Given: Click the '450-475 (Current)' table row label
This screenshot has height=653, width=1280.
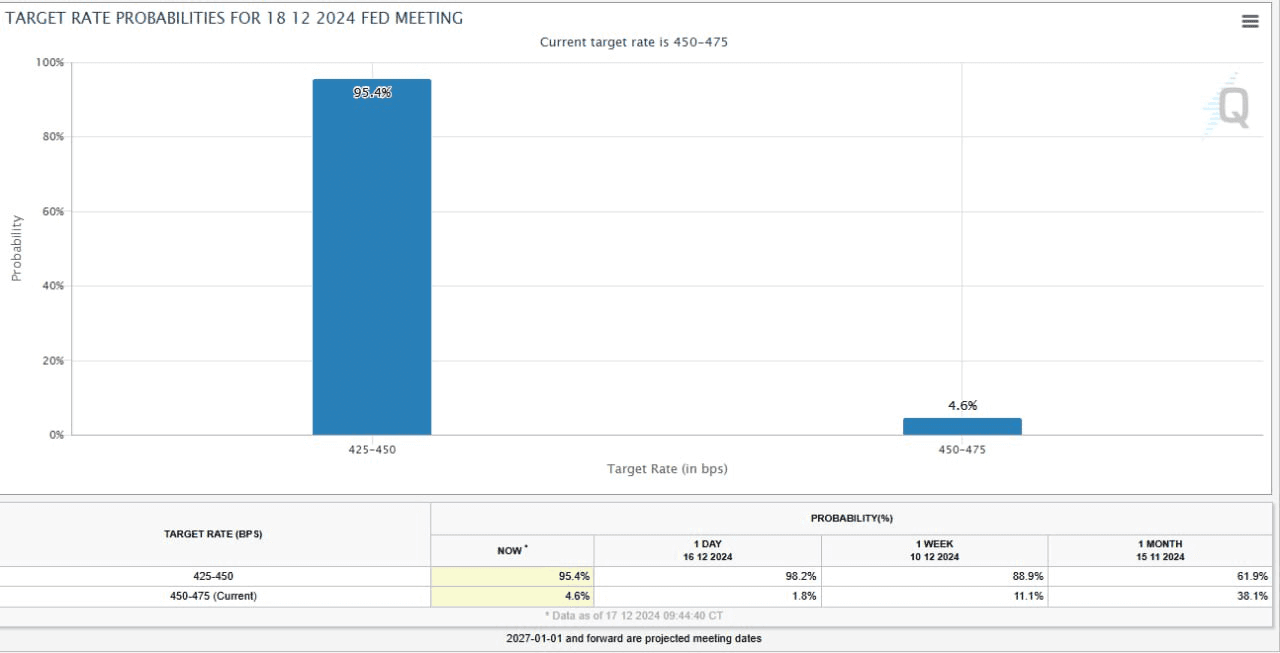Looking at the screenshot, I should [x=213, y=596].
